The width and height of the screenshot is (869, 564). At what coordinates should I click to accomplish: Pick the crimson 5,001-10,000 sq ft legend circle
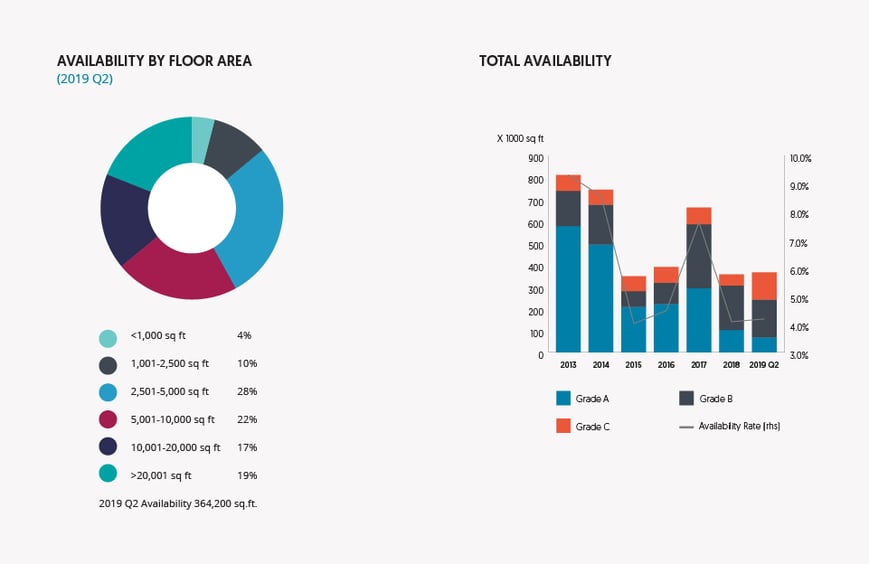107,420
